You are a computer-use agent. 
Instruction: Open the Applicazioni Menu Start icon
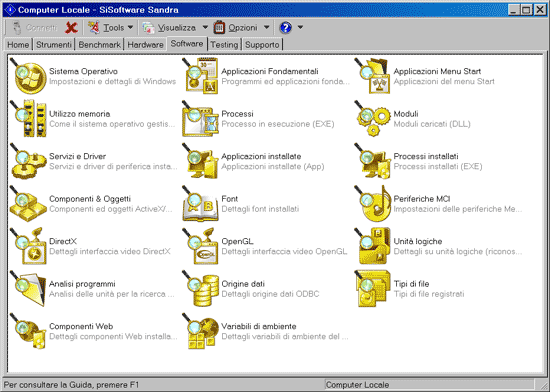pyautogui.click(x=373, y=76)
